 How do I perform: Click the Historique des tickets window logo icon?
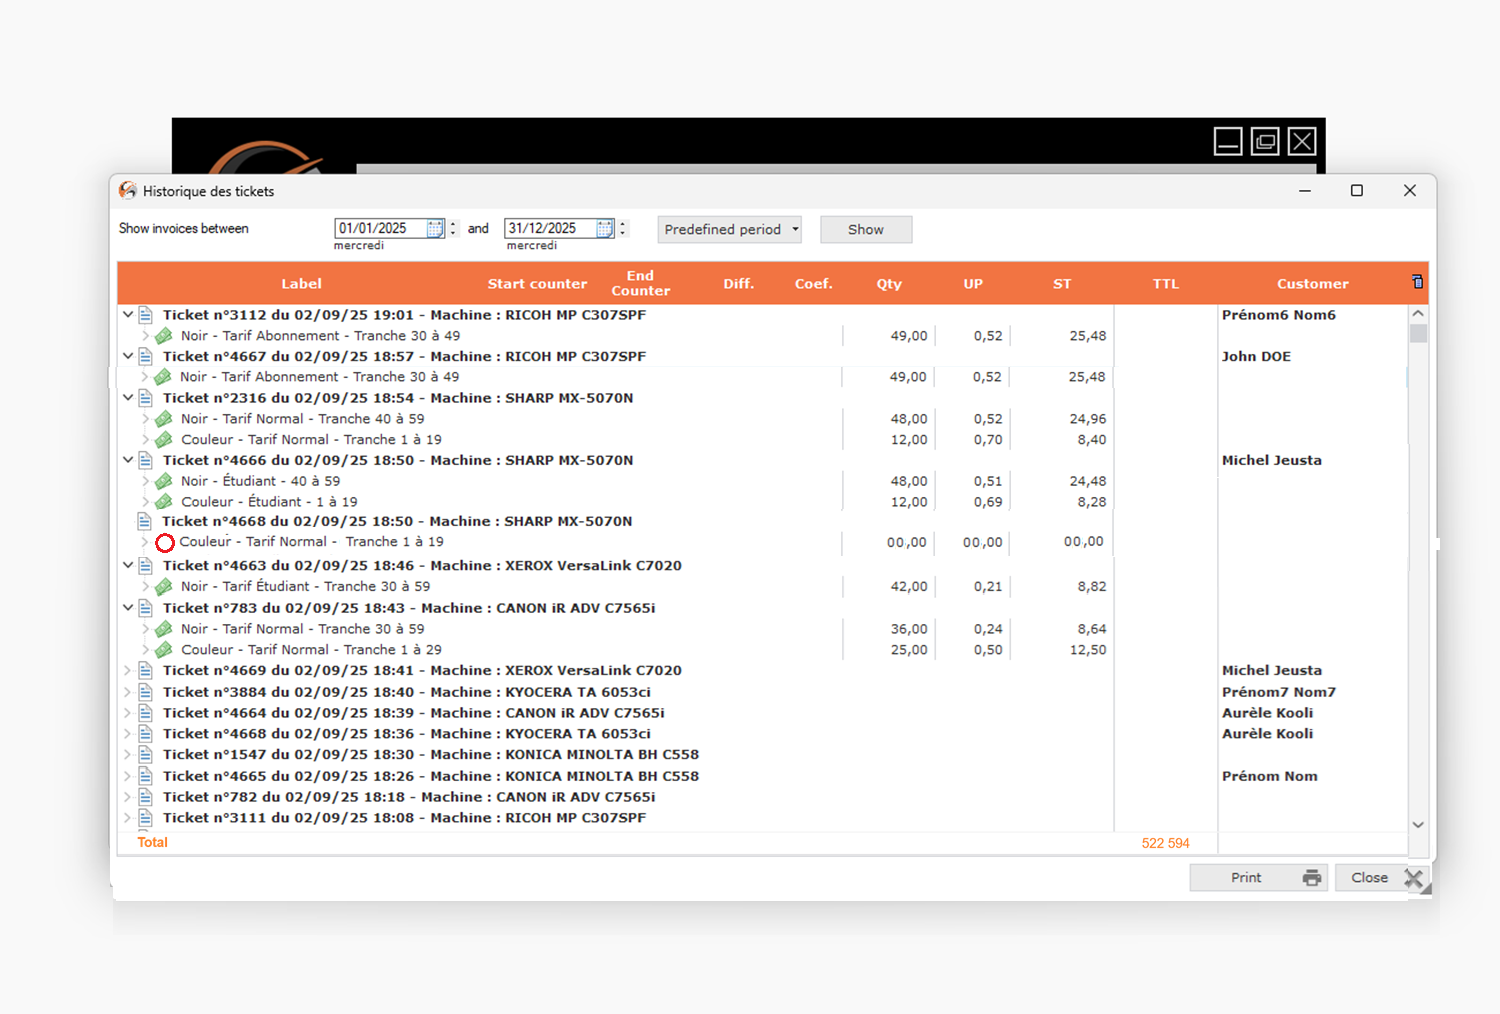tap(127, 190)
